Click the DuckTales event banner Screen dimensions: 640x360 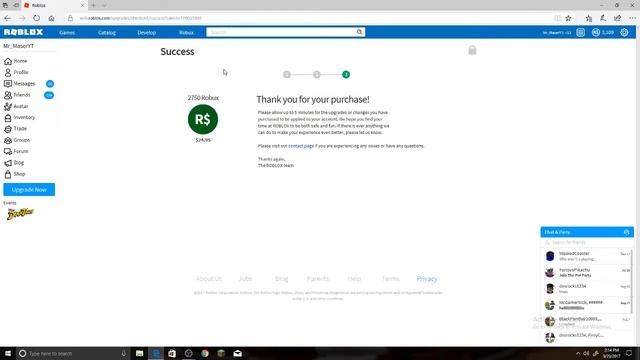click(20, 213)
